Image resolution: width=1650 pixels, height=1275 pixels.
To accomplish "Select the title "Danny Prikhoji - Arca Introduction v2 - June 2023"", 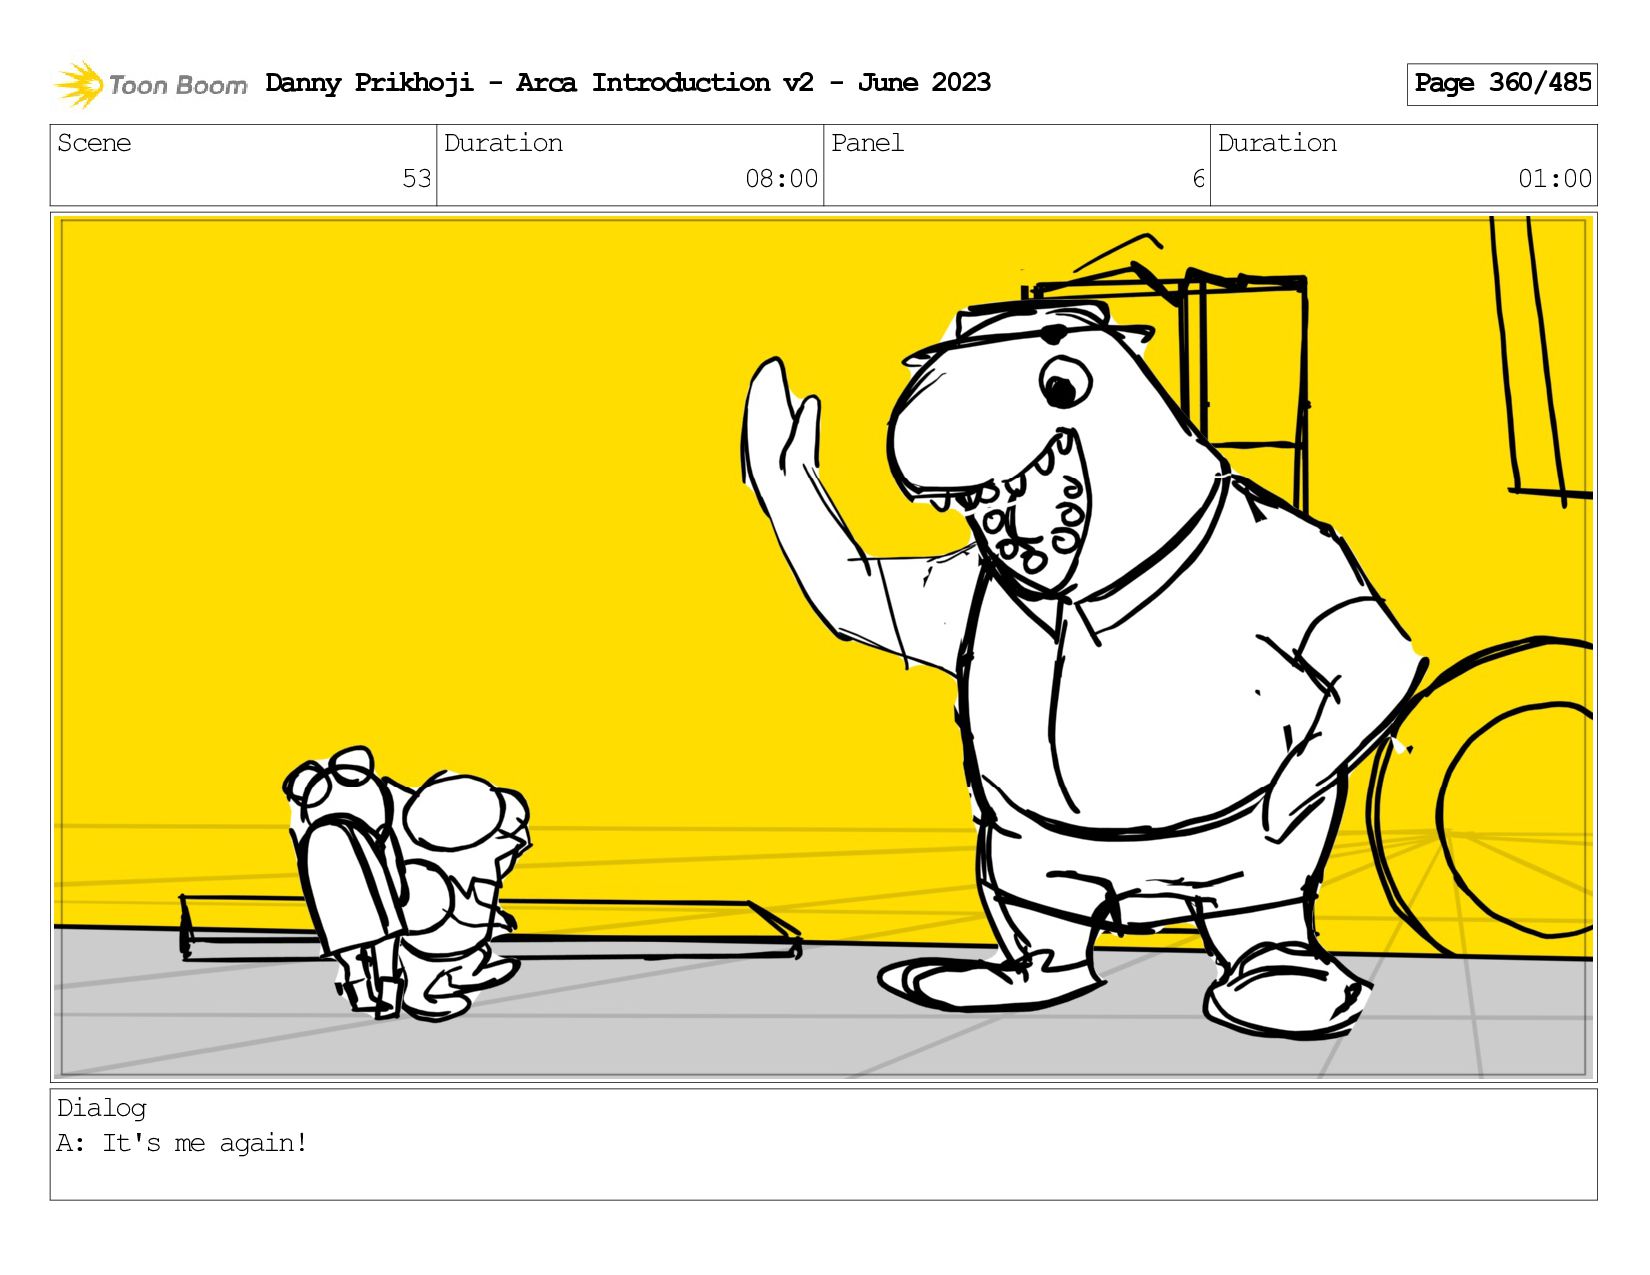I will (x=628, y=83).
